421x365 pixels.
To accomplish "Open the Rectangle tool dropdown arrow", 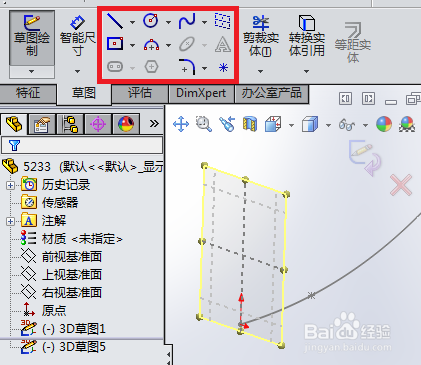I will [x=132, y=45].
